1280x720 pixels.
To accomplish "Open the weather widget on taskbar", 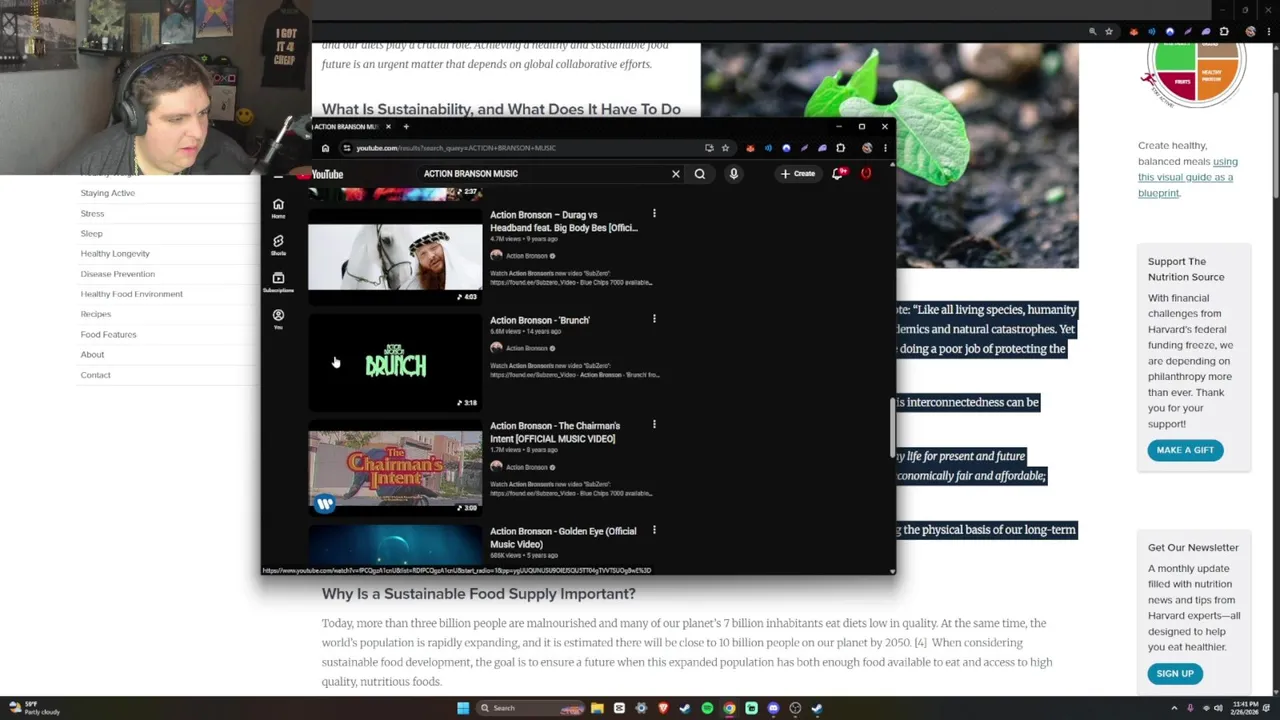I will coord(35,708).
